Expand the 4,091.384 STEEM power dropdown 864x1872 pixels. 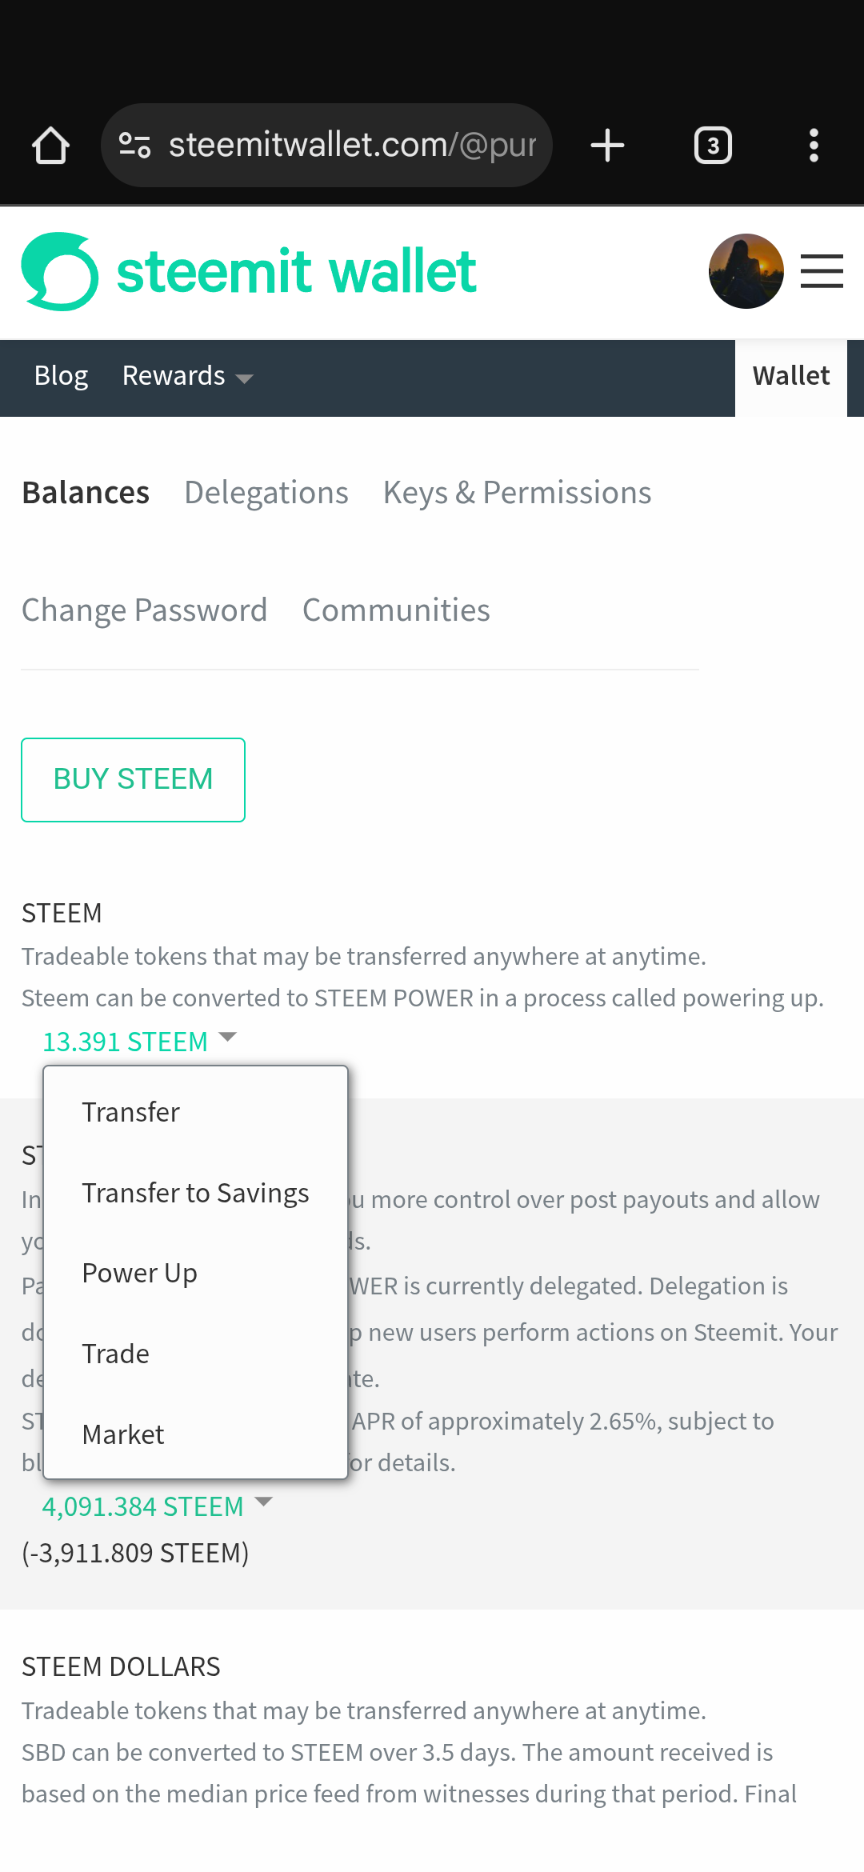[x=157, y=1506]
